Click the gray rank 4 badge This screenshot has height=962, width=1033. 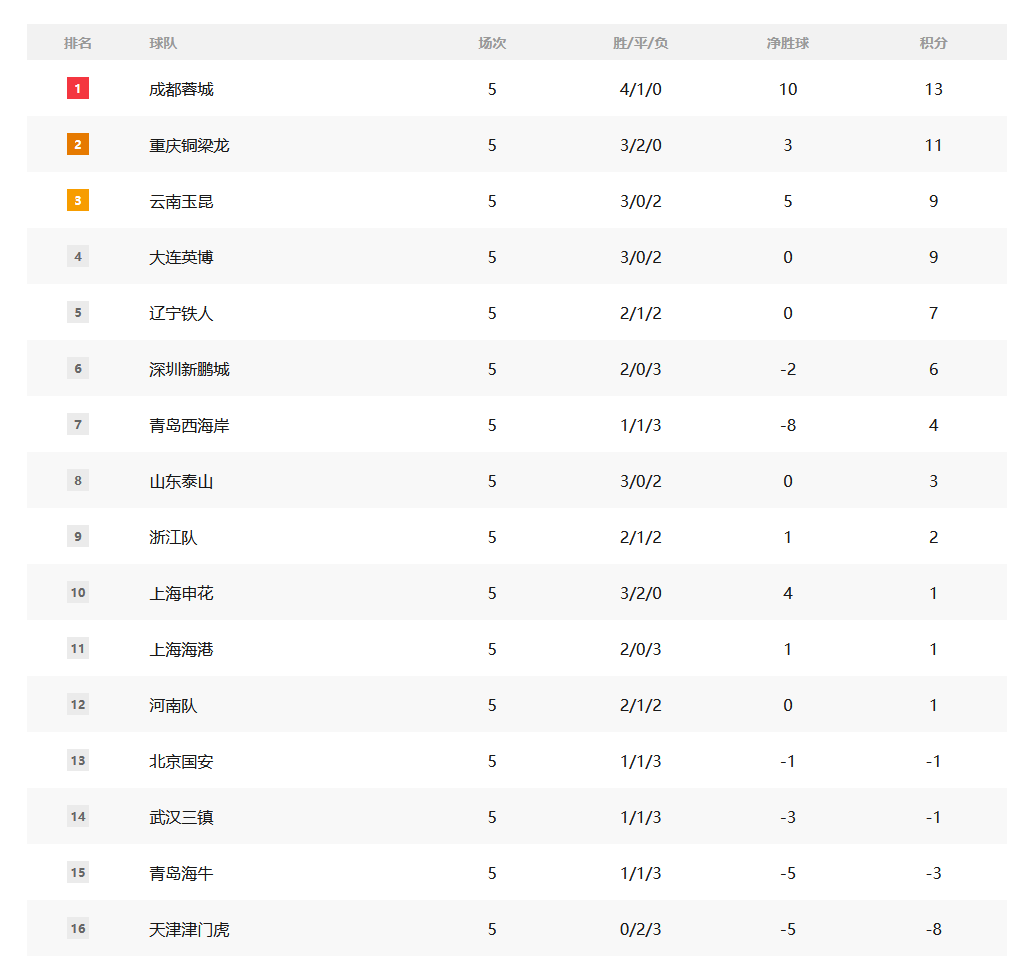pos(78,257)
